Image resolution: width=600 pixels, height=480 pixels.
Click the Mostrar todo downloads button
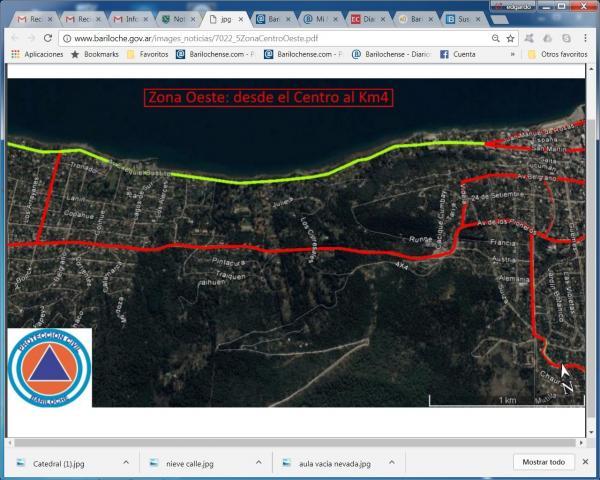pos(543,462)
